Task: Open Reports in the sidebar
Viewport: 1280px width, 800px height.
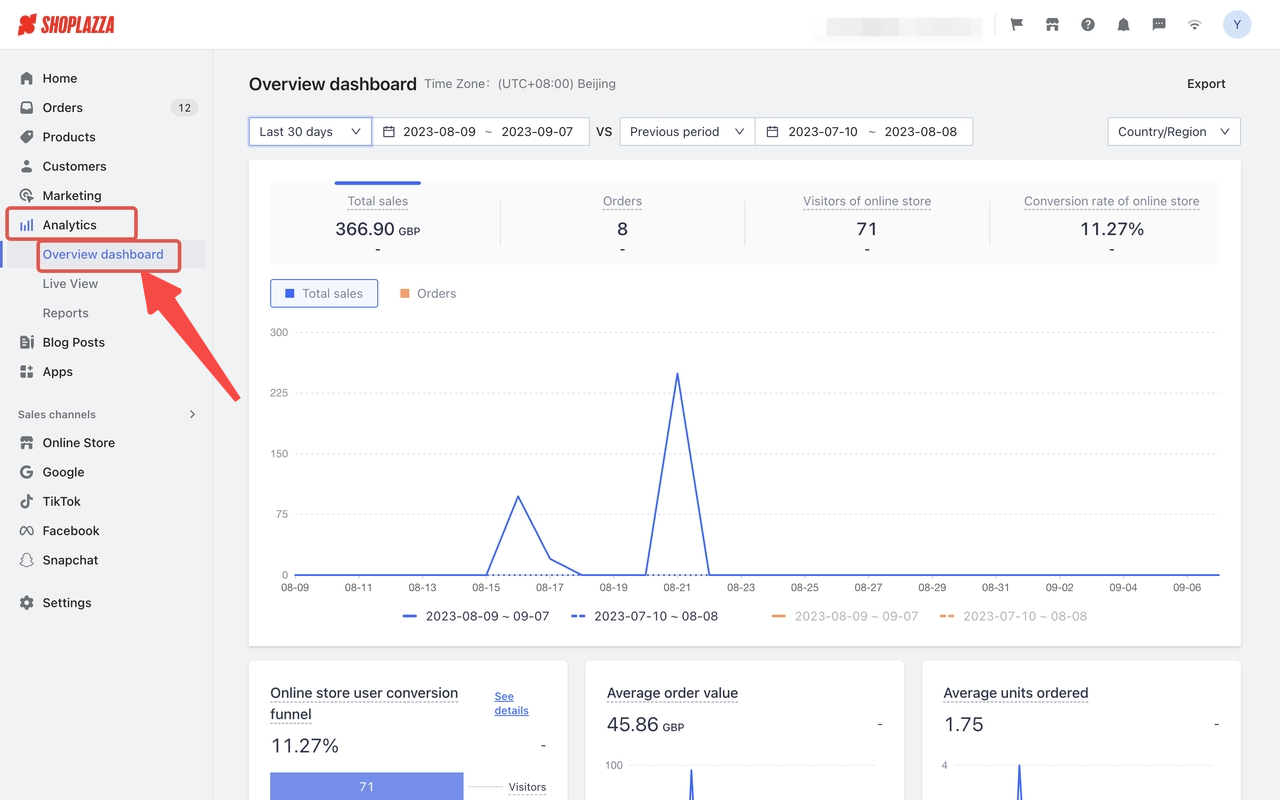Action: tap(66, 313)
